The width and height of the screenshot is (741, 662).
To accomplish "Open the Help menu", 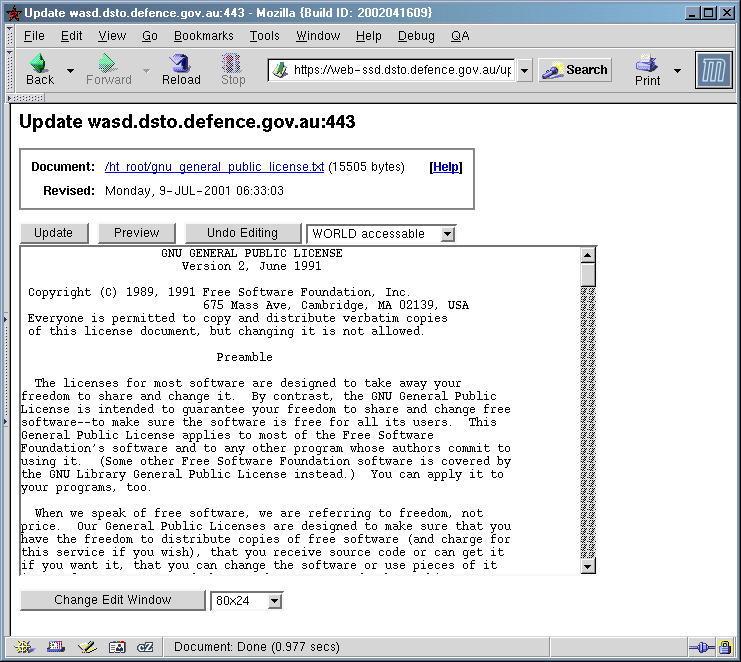I will tap(368, 36).
